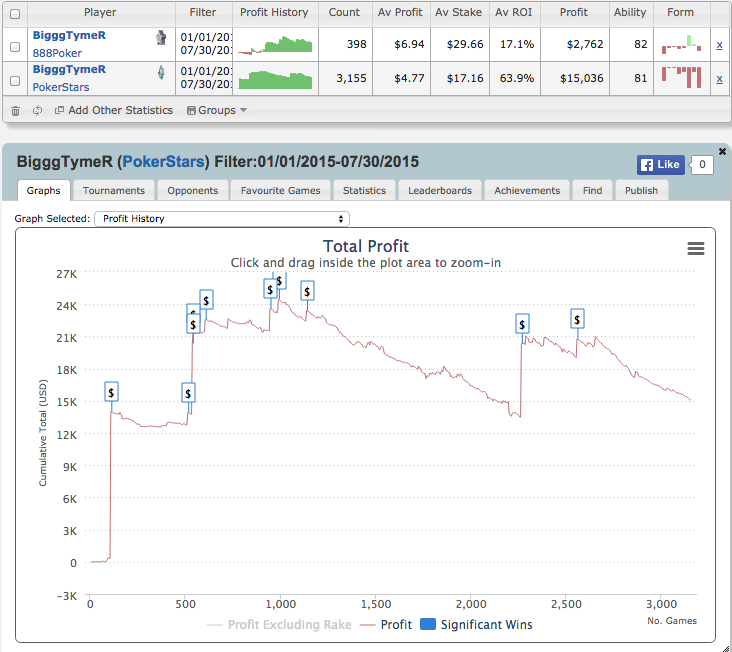Click the Total Profit chart title
The height and width of the screenshot is (652, 732).
(x=366, y=246)
